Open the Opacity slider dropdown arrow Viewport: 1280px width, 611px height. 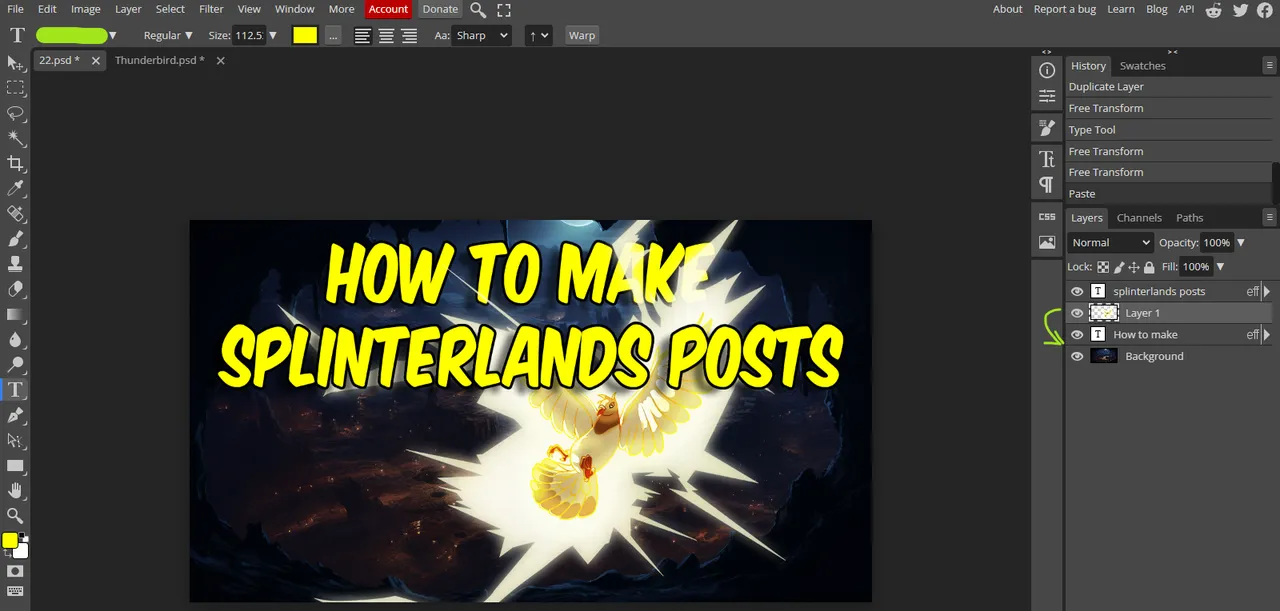[x=1241, y=243]
